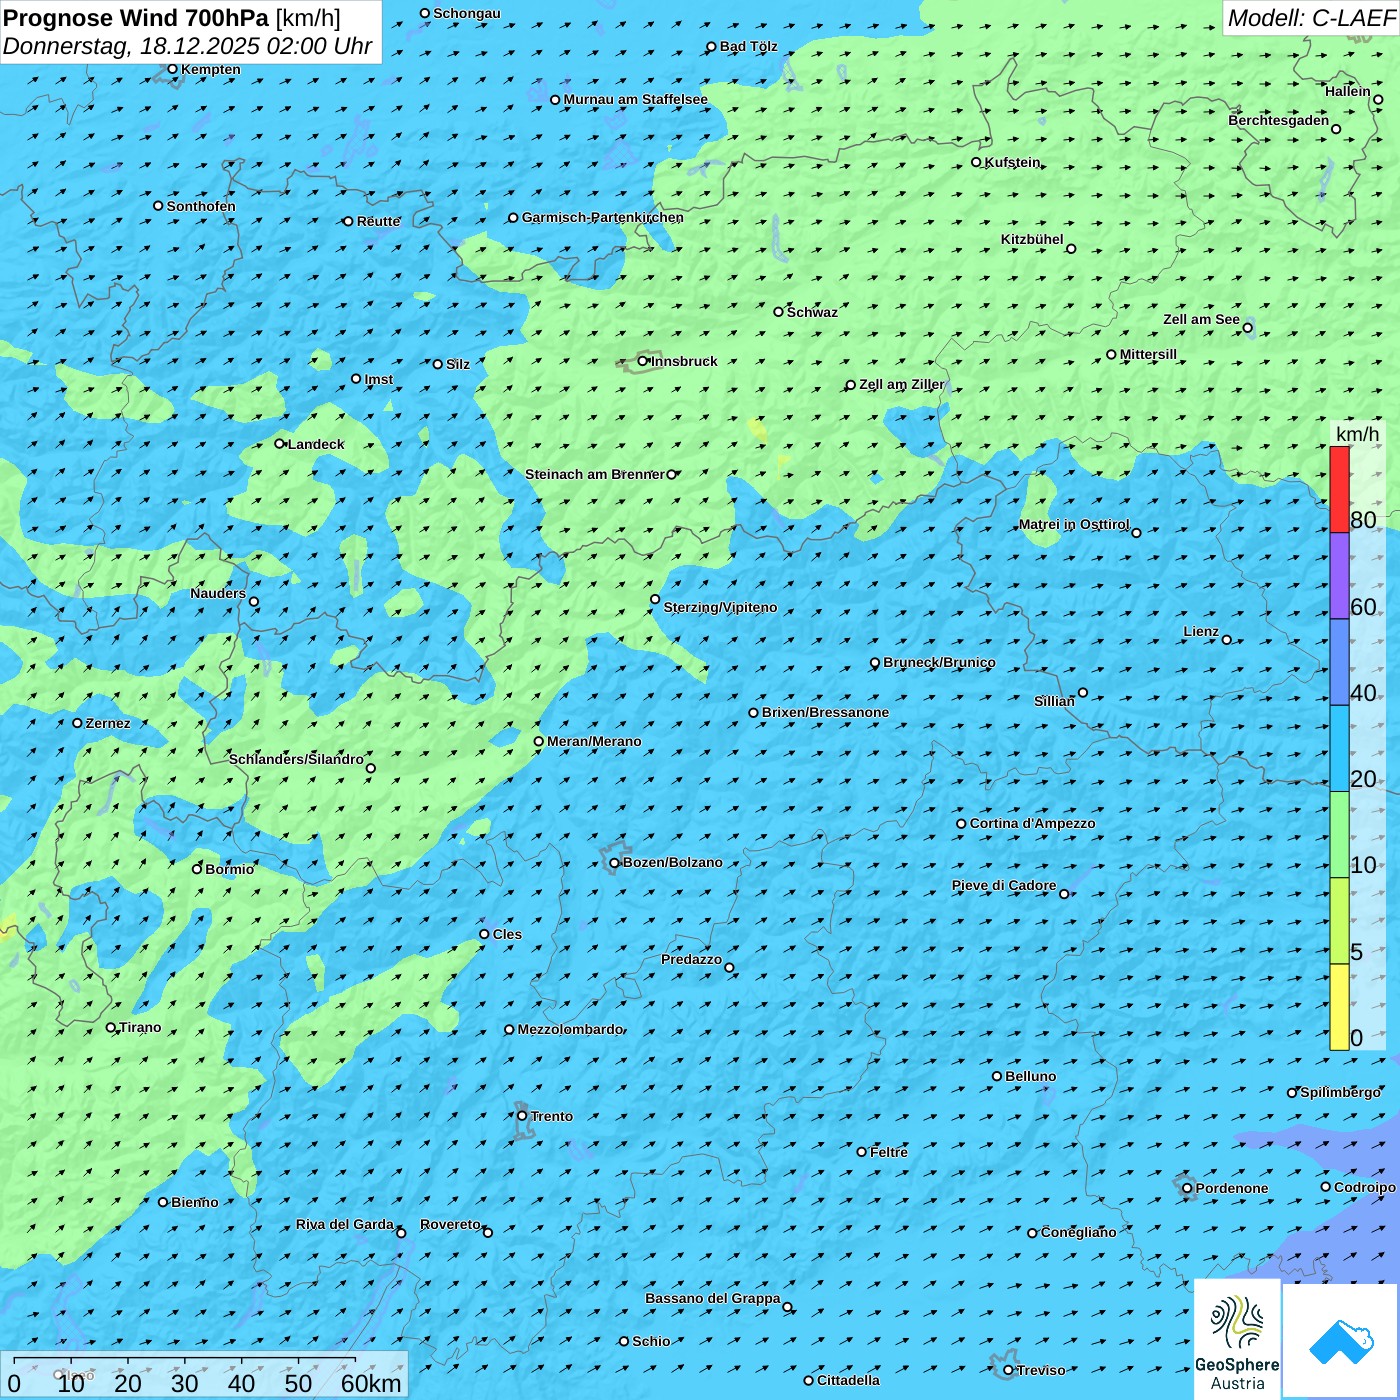
Task: Click the red 80 km/h legend color
Action: 1339,489
